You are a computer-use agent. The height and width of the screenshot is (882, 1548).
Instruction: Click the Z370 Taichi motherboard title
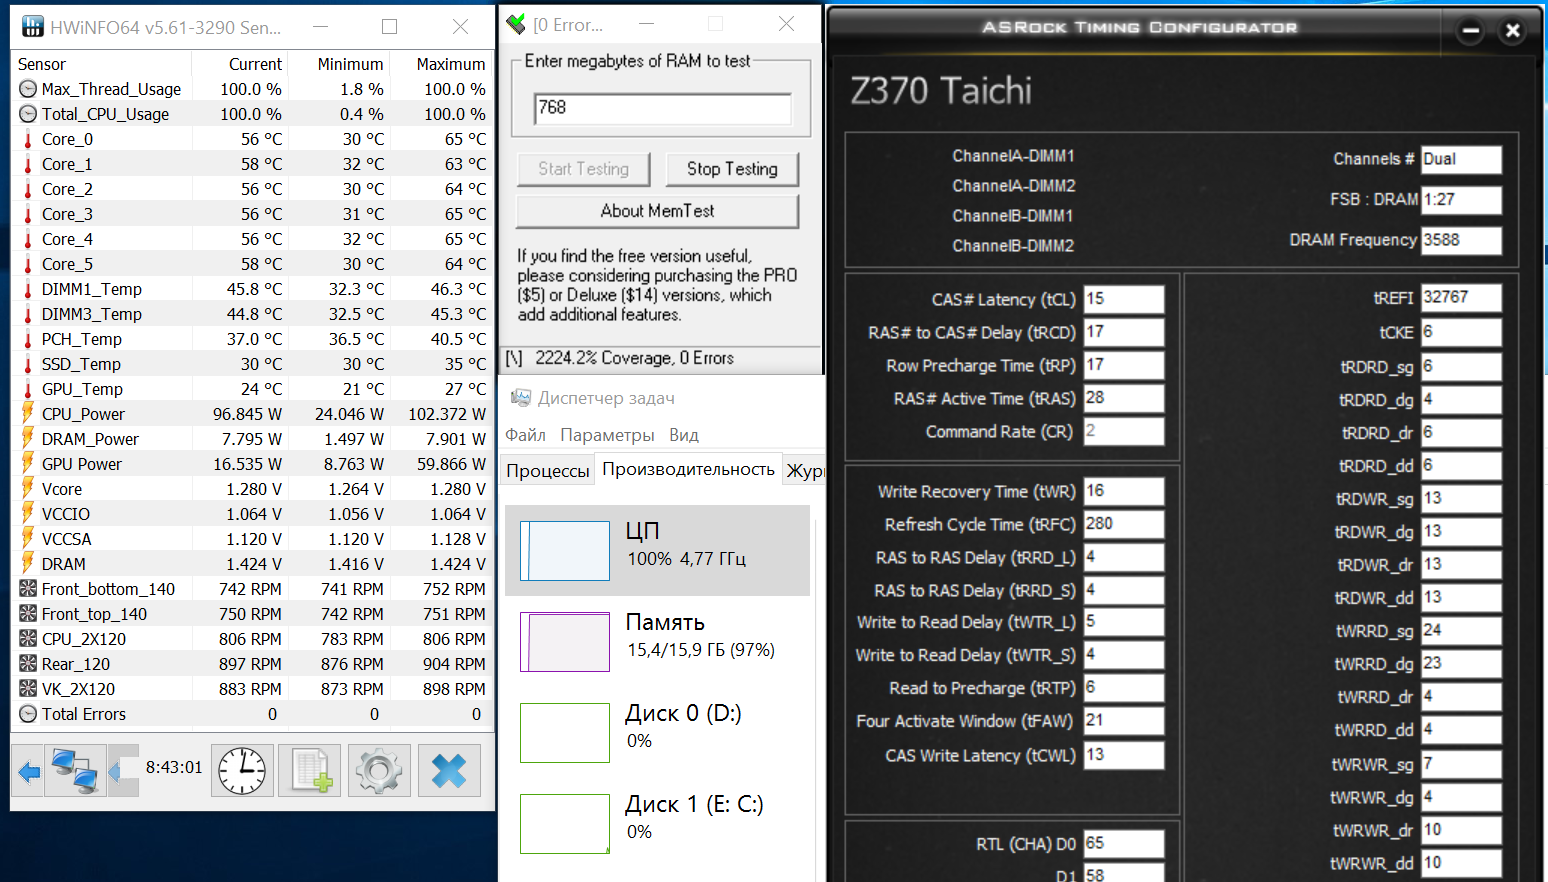point(941,91)
